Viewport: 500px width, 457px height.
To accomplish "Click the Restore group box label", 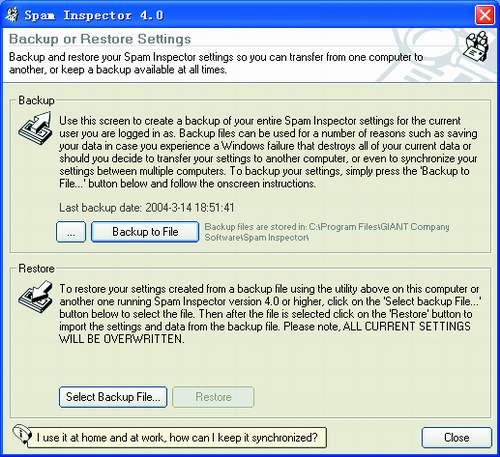I will 36,268.
